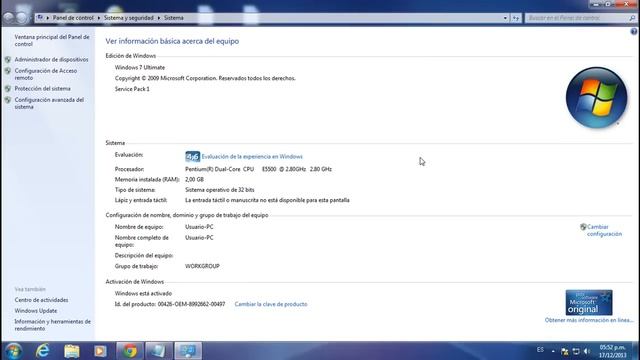This screenshot has height=360, width=640.
Task: Click the volume speaker tray icon
Action: [587, 351]
